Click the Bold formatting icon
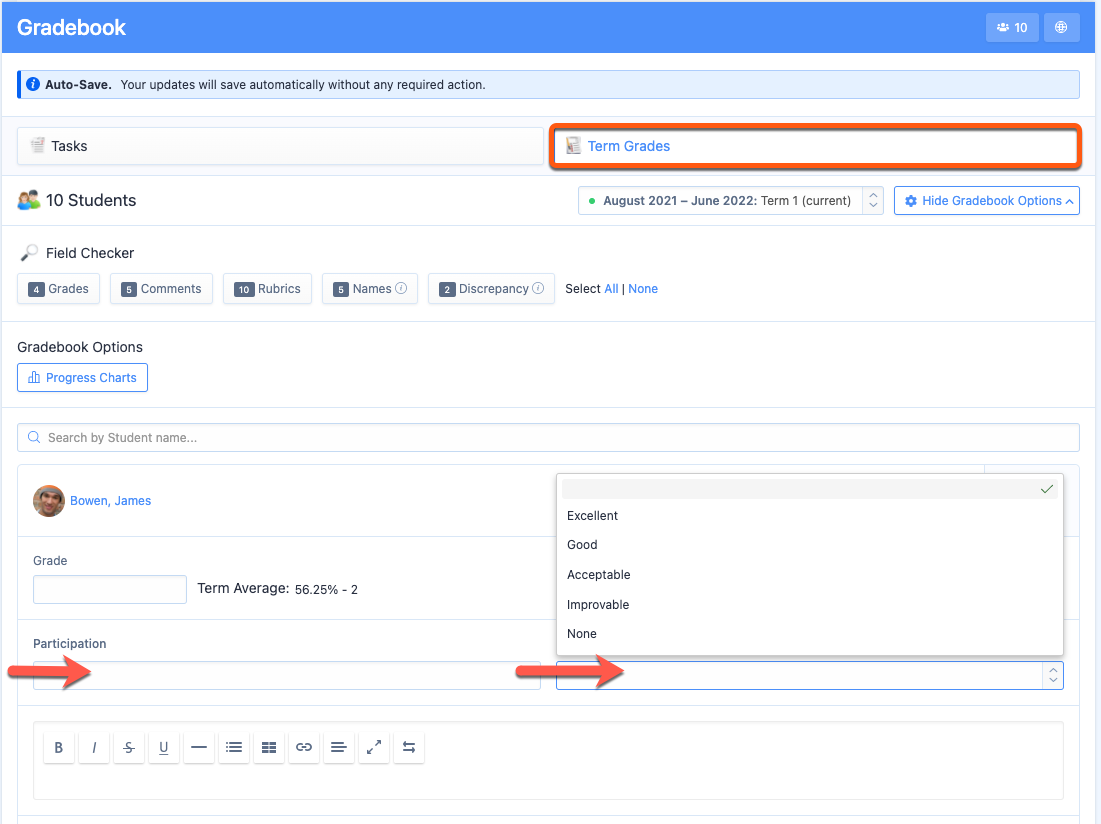Image resolution: width=1101 pixels, height=824 pixels. (x=59, y=747)
